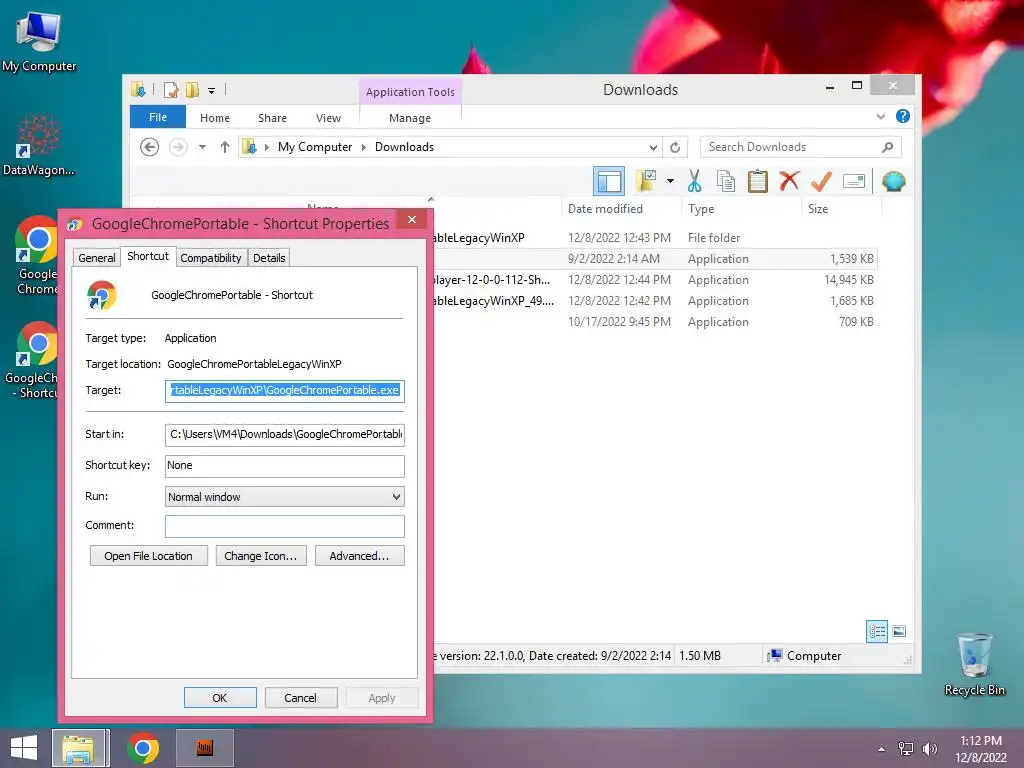Expand the ribbon chevron
This screenshot has width=1024, height=768.
click(x=881, y=116)
